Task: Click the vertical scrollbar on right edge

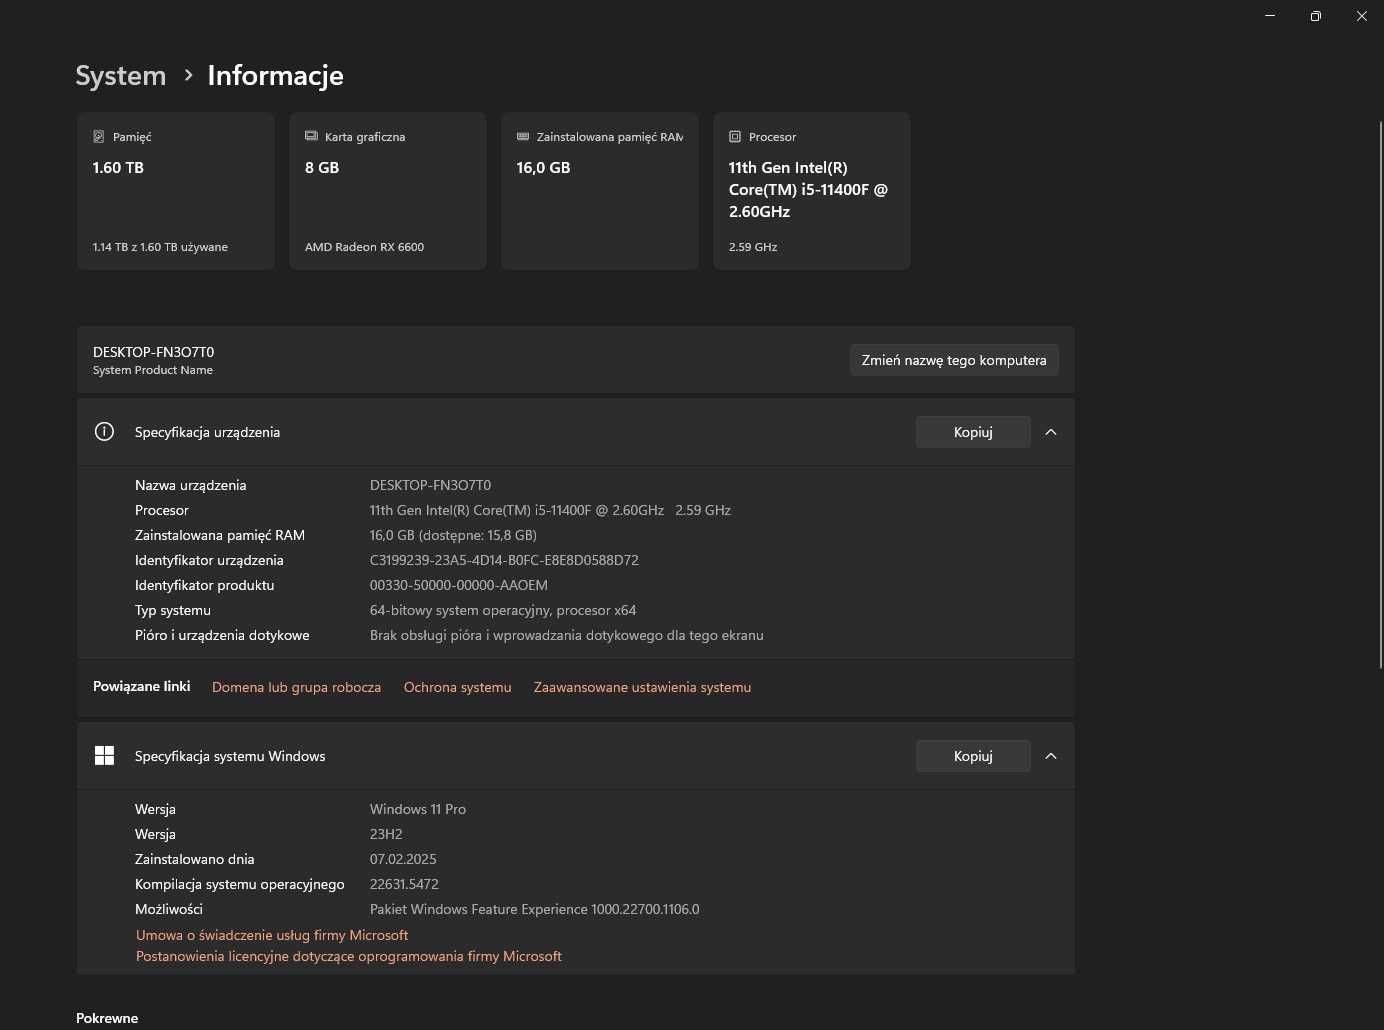Action: click(1380, 395)
